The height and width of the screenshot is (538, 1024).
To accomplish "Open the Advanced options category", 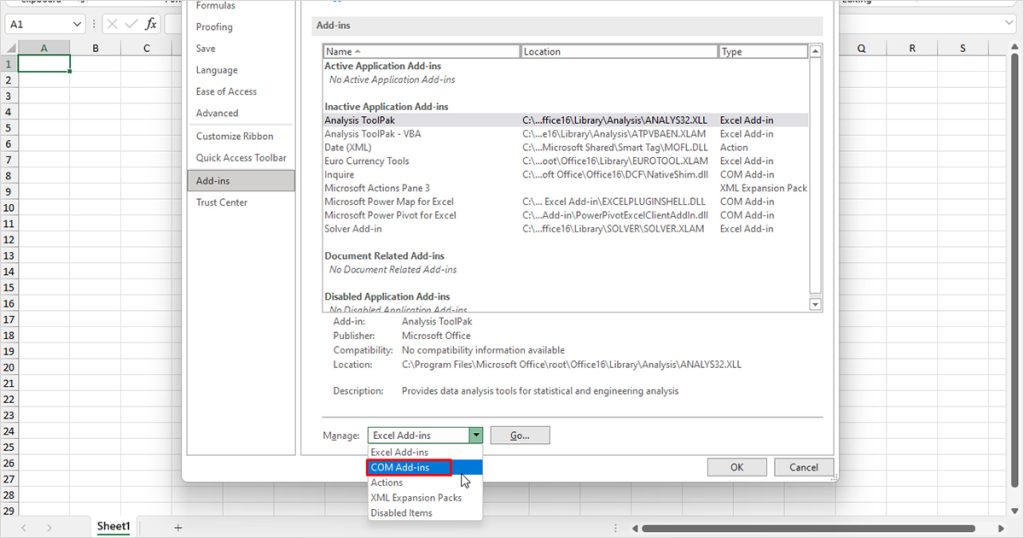I will [241, 113].
